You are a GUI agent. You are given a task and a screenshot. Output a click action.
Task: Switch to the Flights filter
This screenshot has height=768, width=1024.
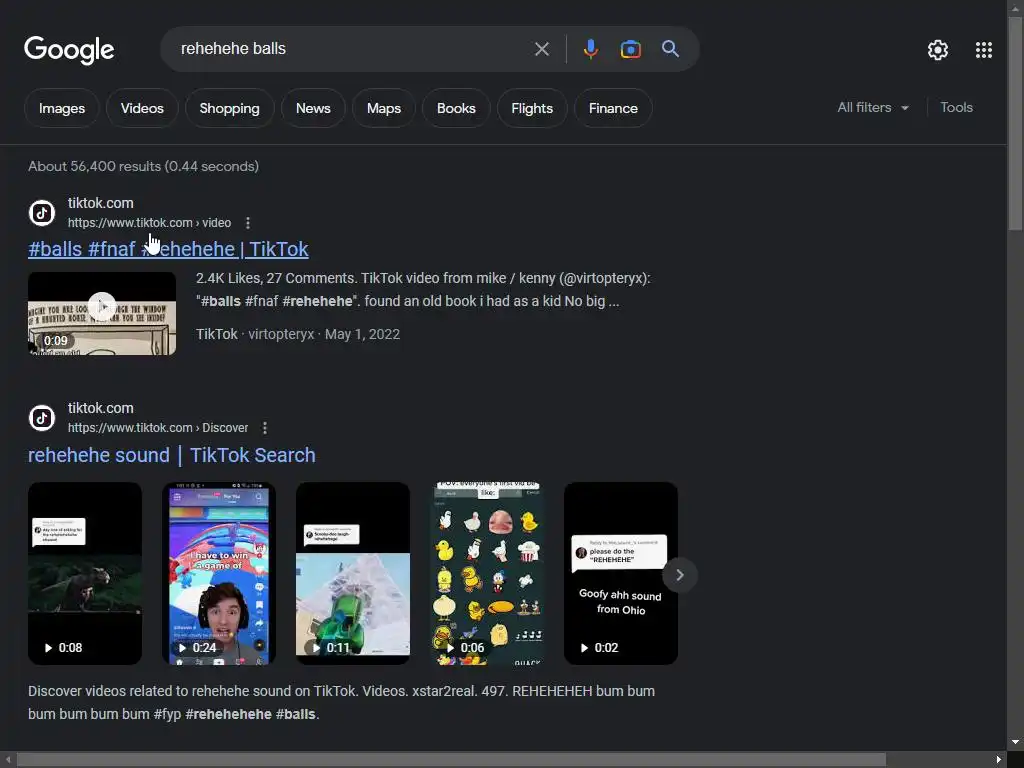[x=532, y=108]
